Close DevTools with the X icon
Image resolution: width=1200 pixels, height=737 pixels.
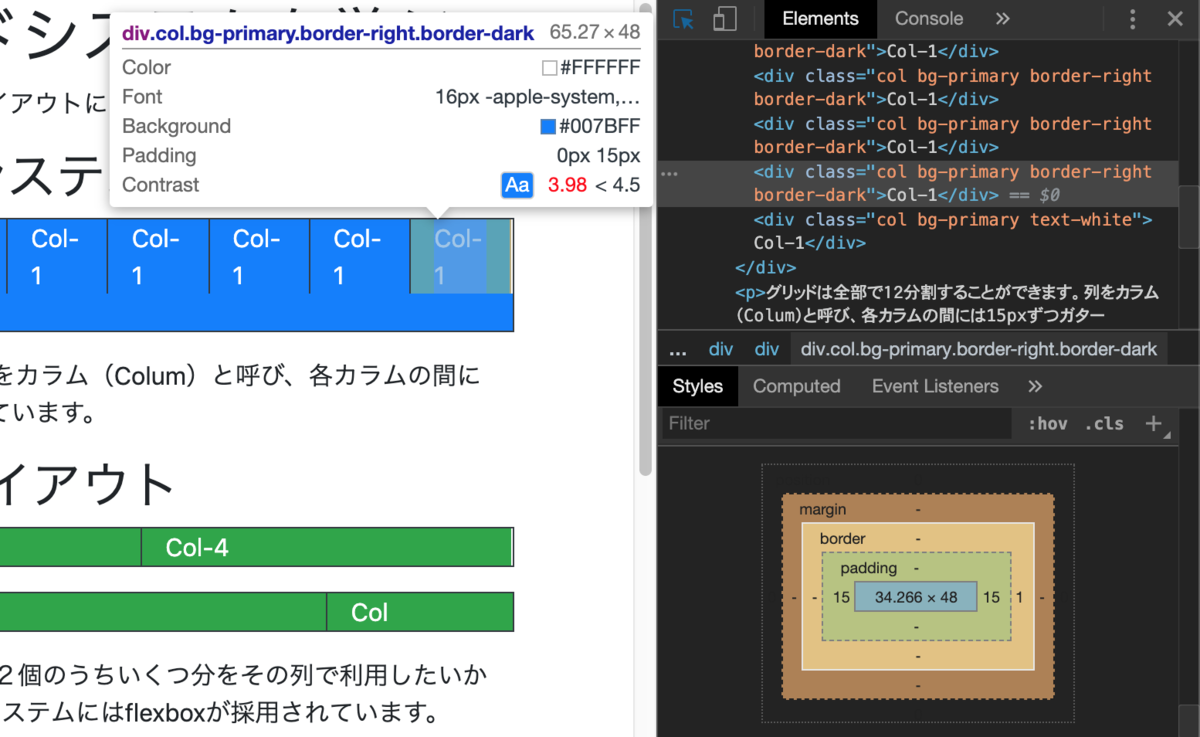(1175, 19)
